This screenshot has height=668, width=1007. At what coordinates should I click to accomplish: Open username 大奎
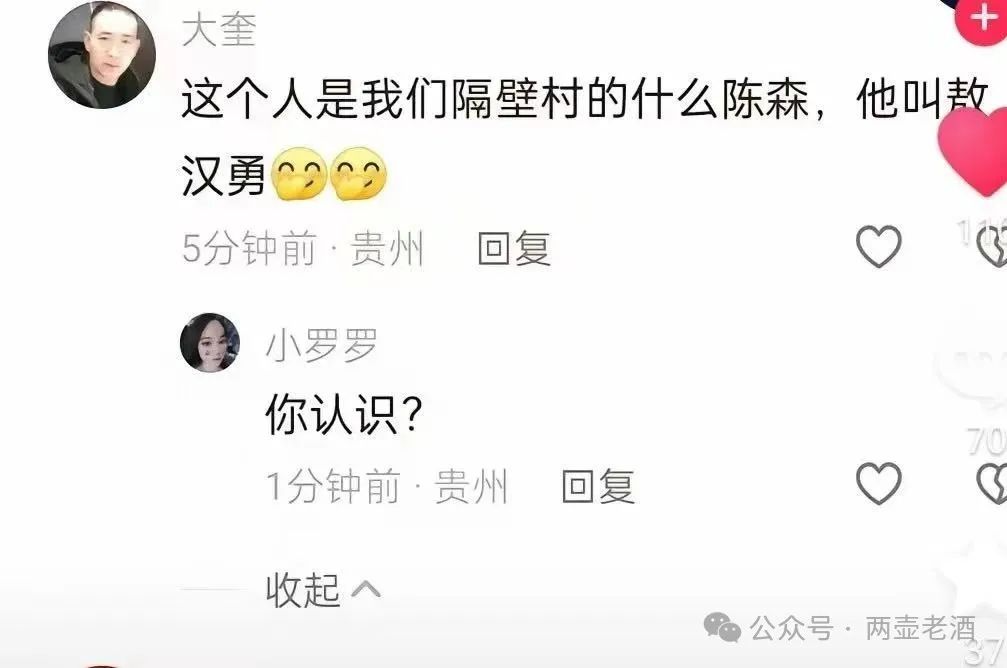click(219, 30)
